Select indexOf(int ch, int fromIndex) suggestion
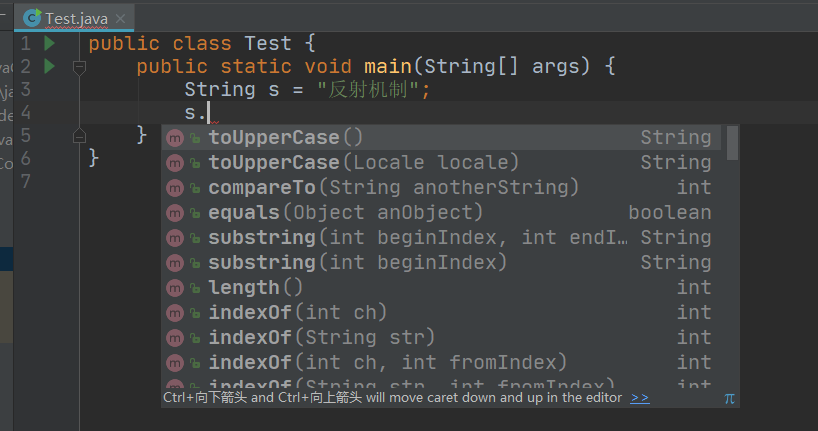Viewport: 818px width, 431px height. coord(441,363)
